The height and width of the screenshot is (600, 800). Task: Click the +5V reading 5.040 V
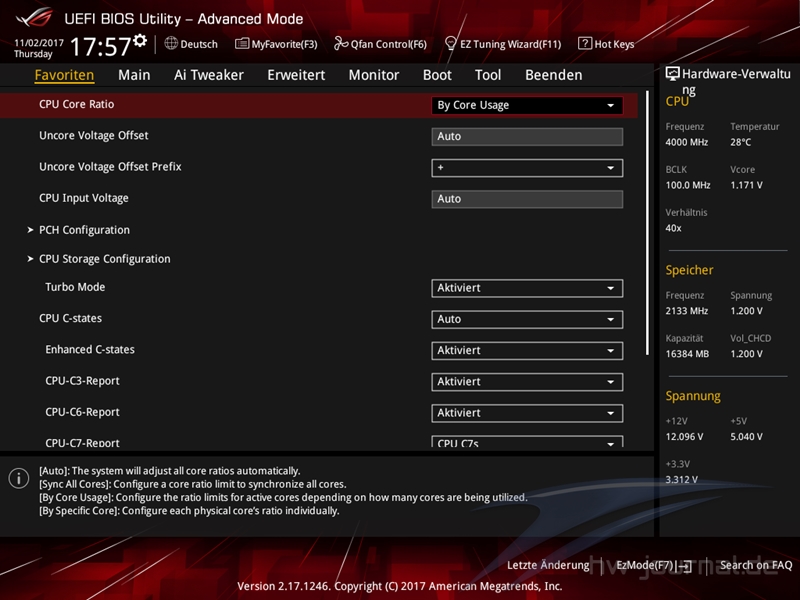click(x=746, y=437)
